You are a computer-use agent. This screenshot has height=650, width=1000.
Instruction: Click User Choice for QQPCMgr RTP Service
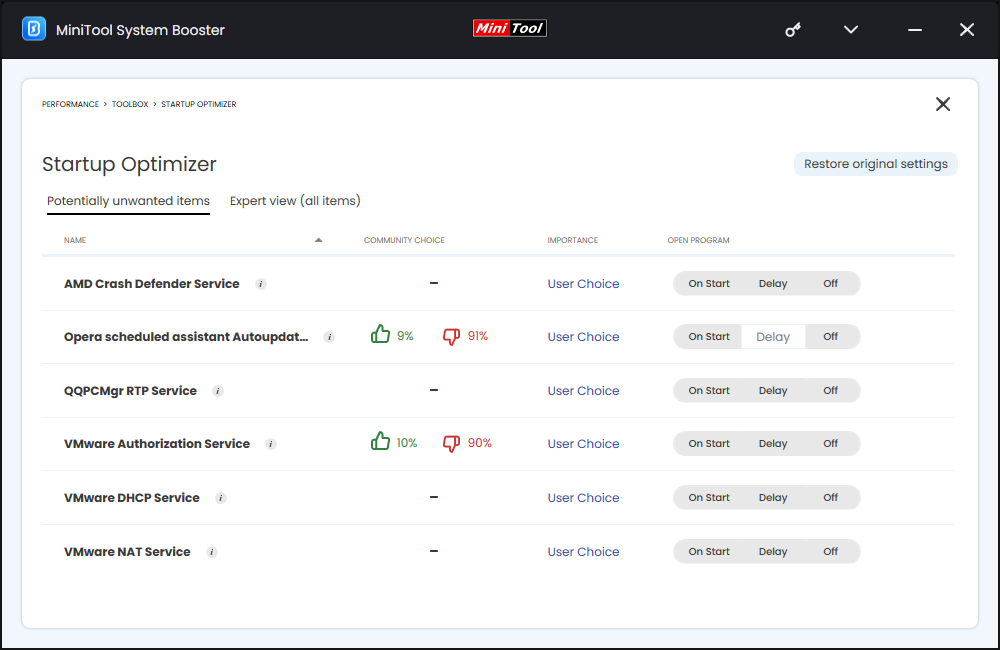point(583,391)
